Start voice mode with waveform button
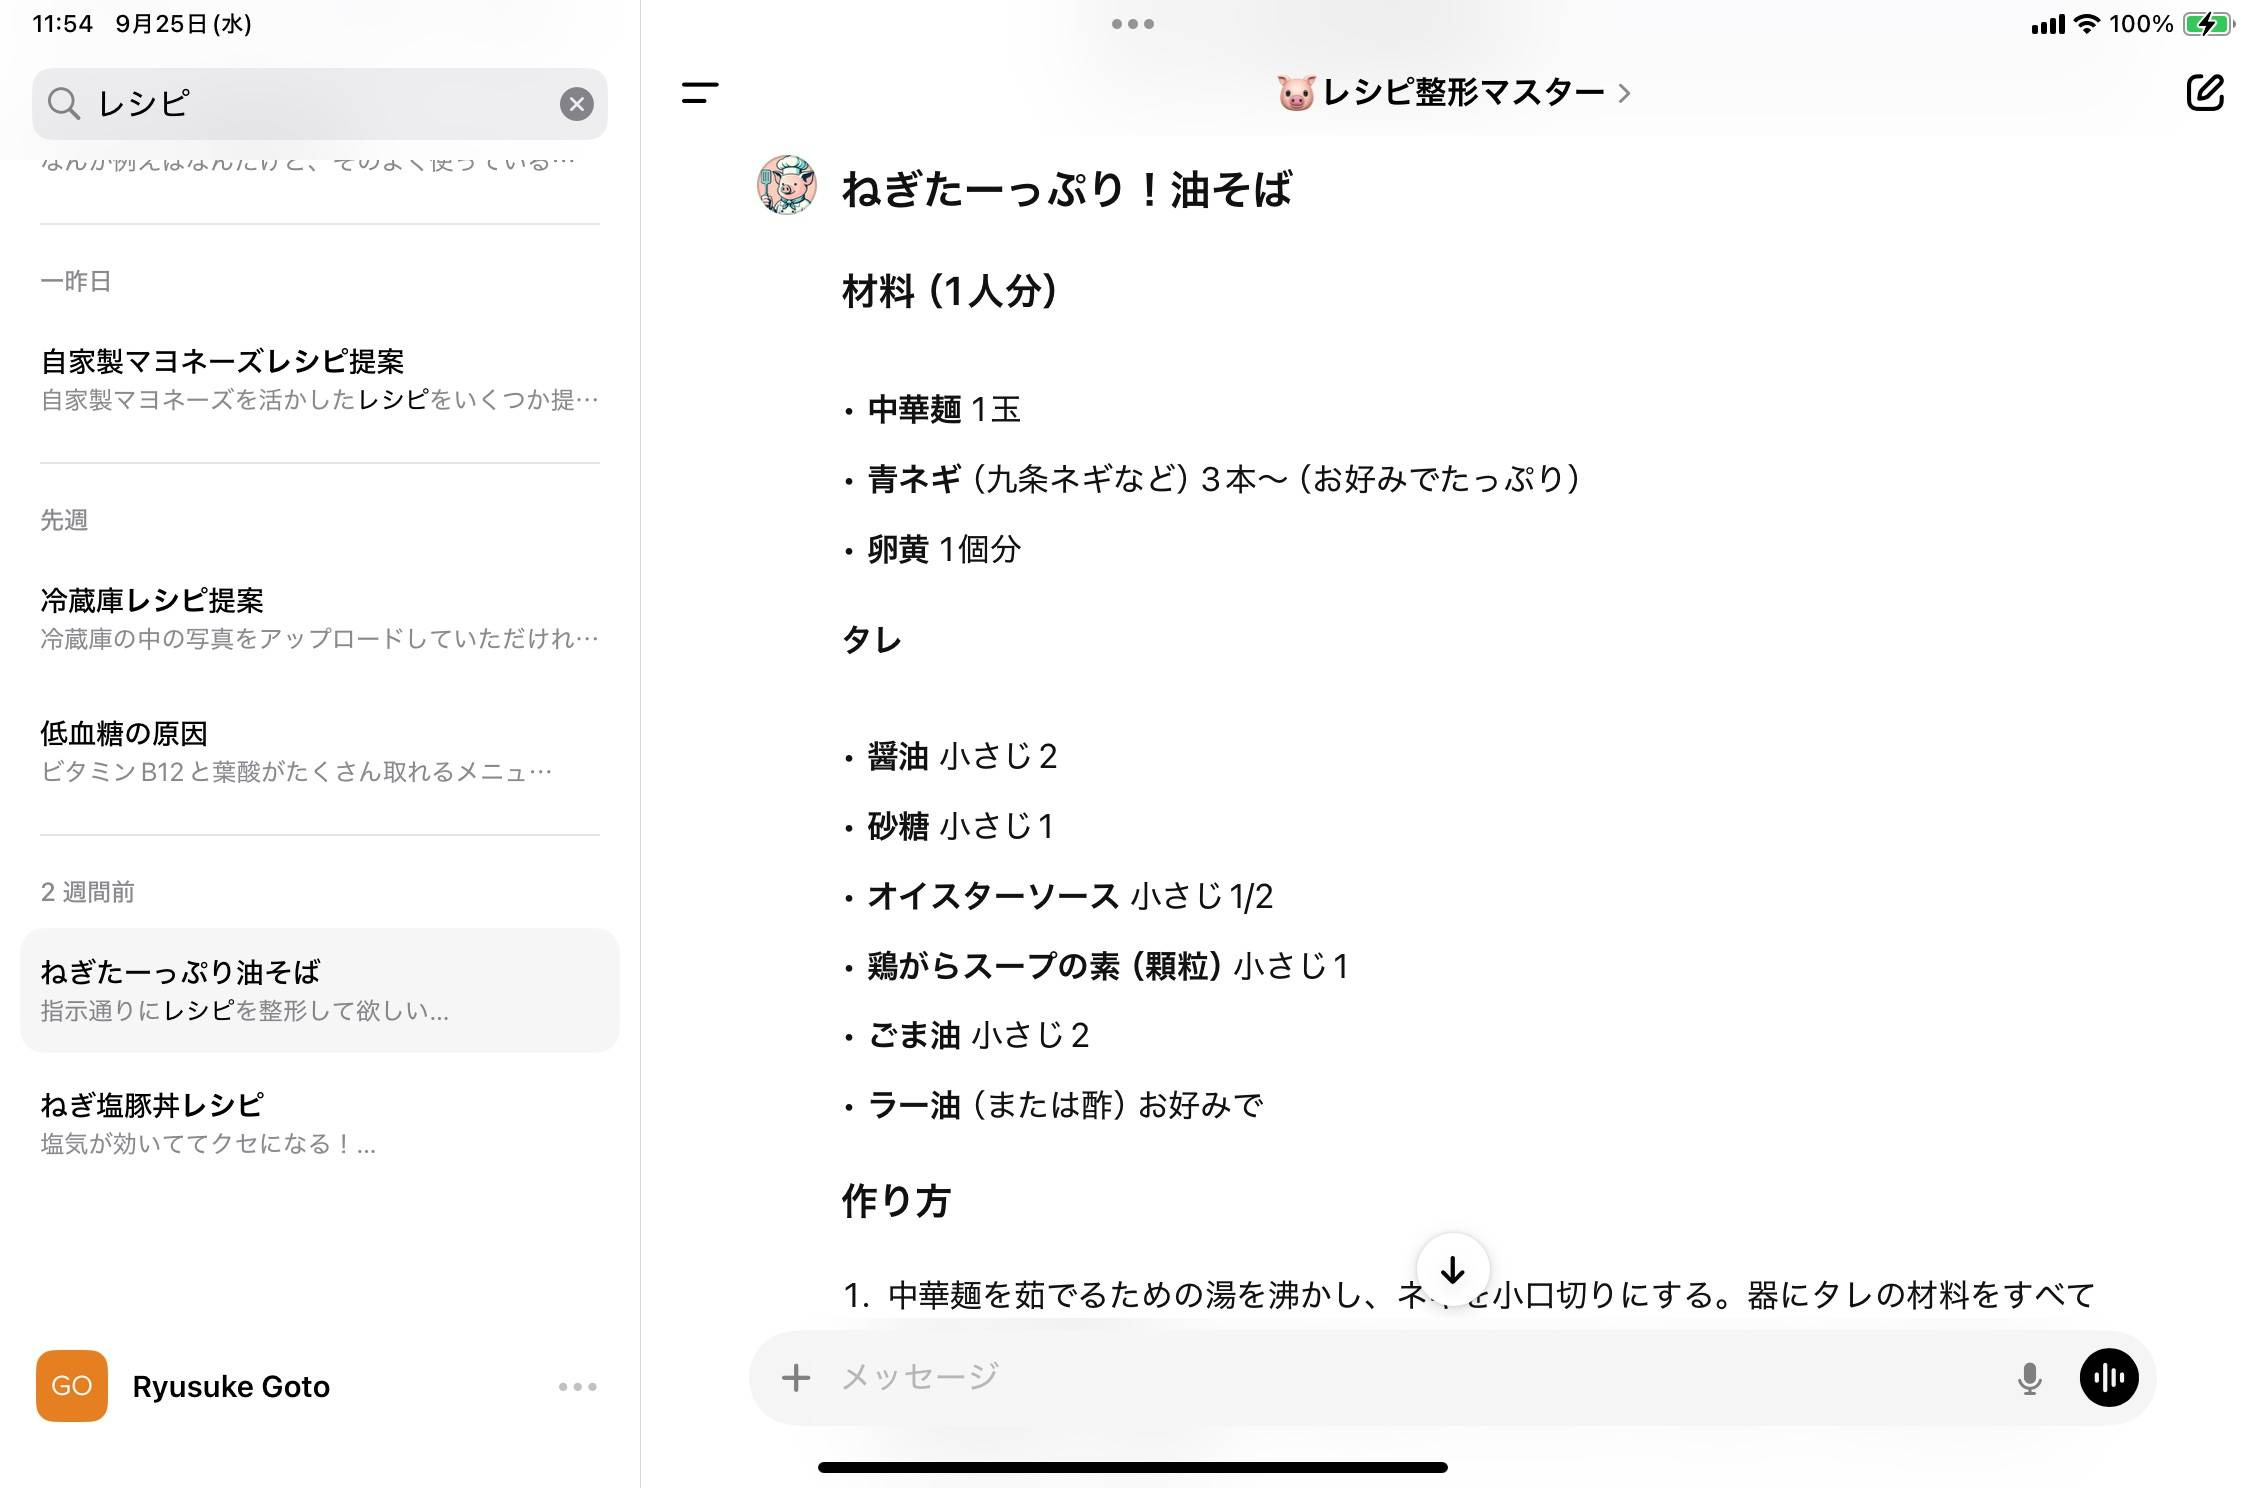The image size is (2266, 1488). coord(2108,1378)
